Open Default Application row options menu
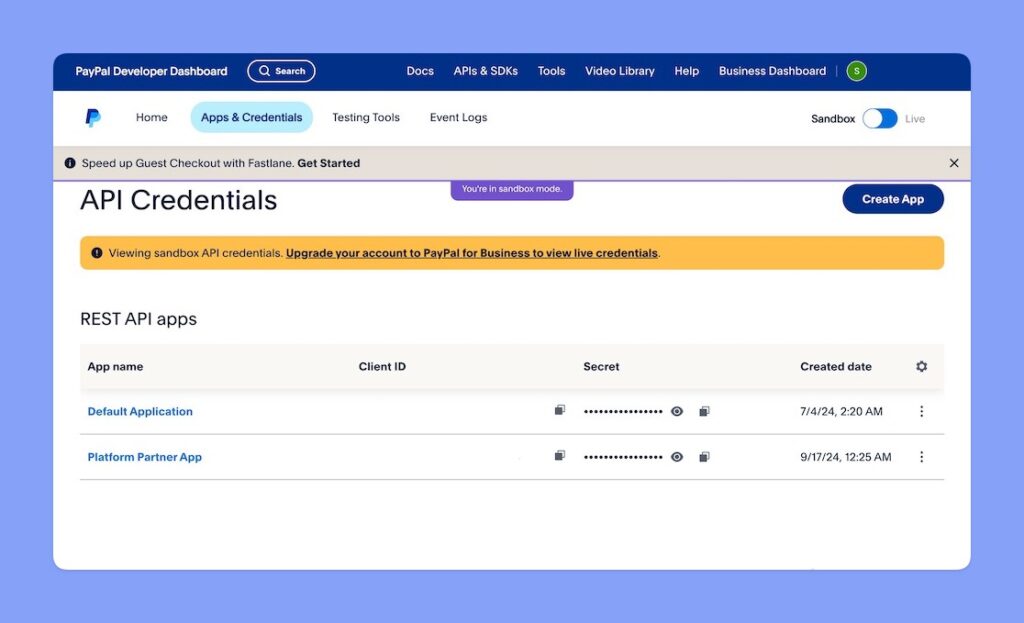The height and width of the screenshot is (623, 1024). 922,410
